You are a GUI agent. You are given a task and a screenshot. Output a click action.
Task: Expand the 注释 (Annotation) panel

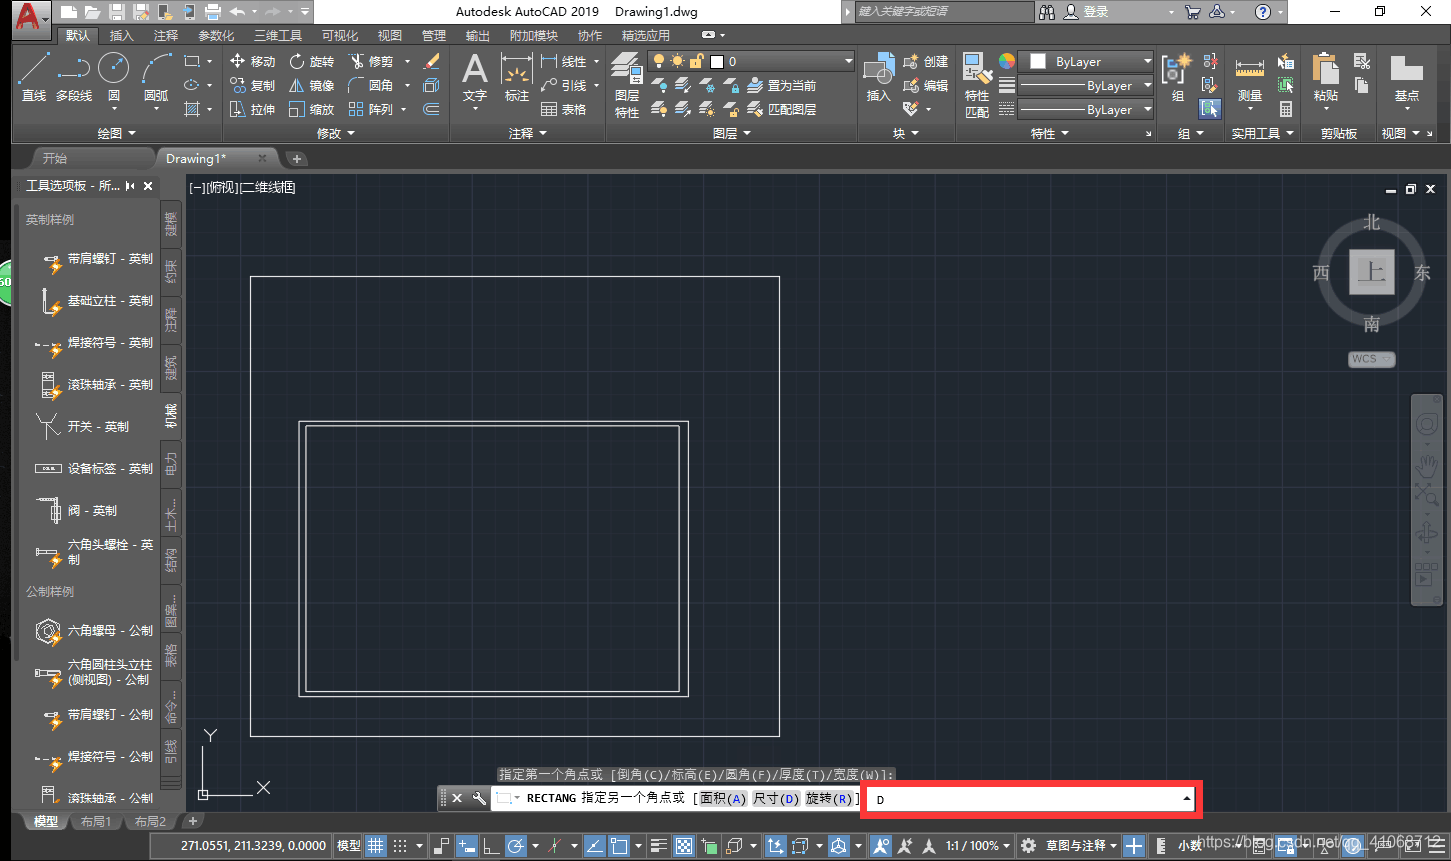527,133
